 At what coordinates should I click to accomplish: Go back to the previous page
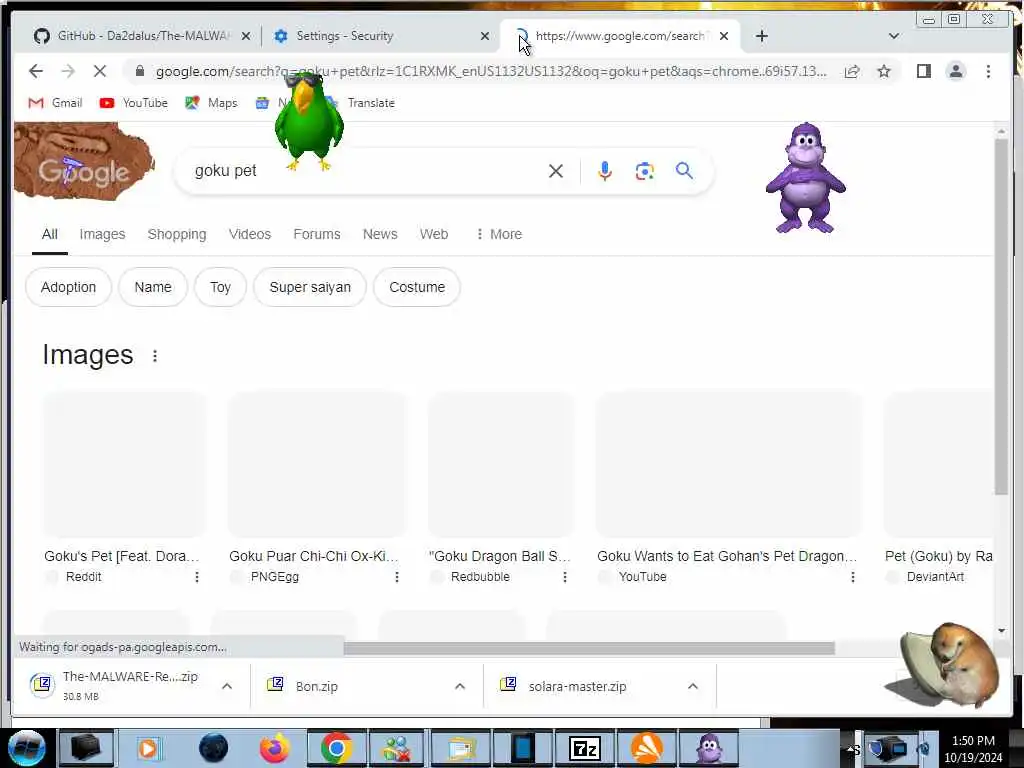(x=36, y=71)
